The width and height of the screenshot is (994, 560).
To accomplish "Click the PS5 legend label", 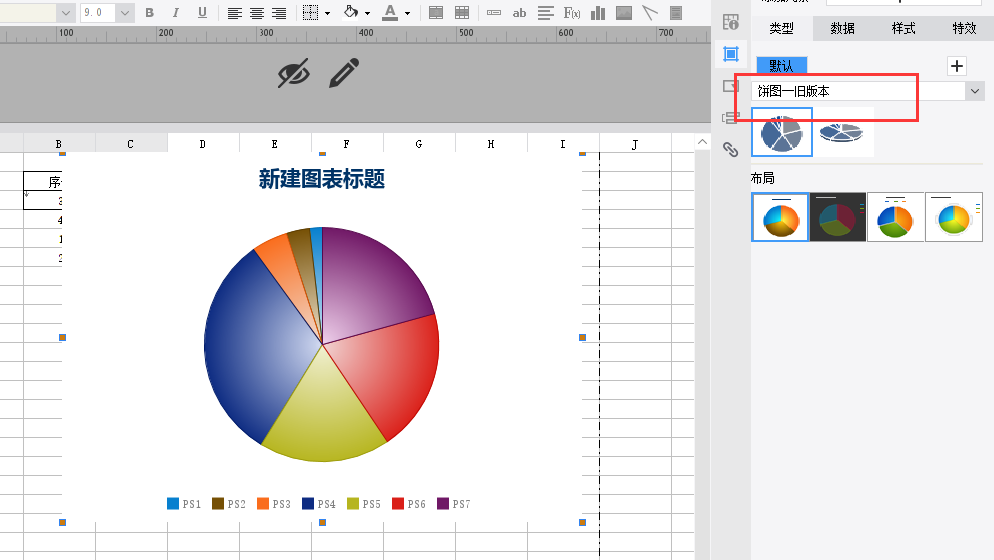I will click(x=371, y=504).
